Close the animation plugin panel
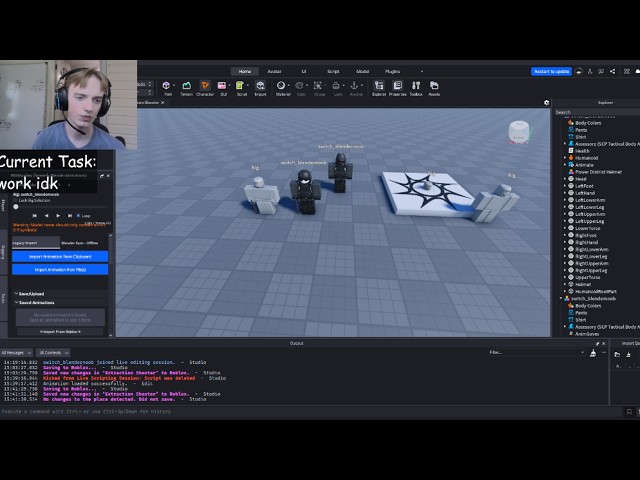This screenshot has height=480, width=640. coord(108,176)
